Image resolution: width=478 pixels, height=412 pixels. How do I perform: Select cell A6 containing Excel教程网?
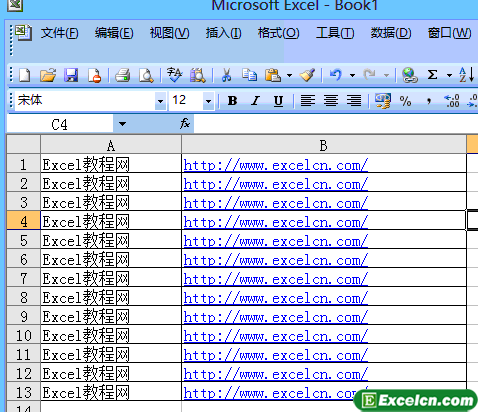tap(111, 259)
